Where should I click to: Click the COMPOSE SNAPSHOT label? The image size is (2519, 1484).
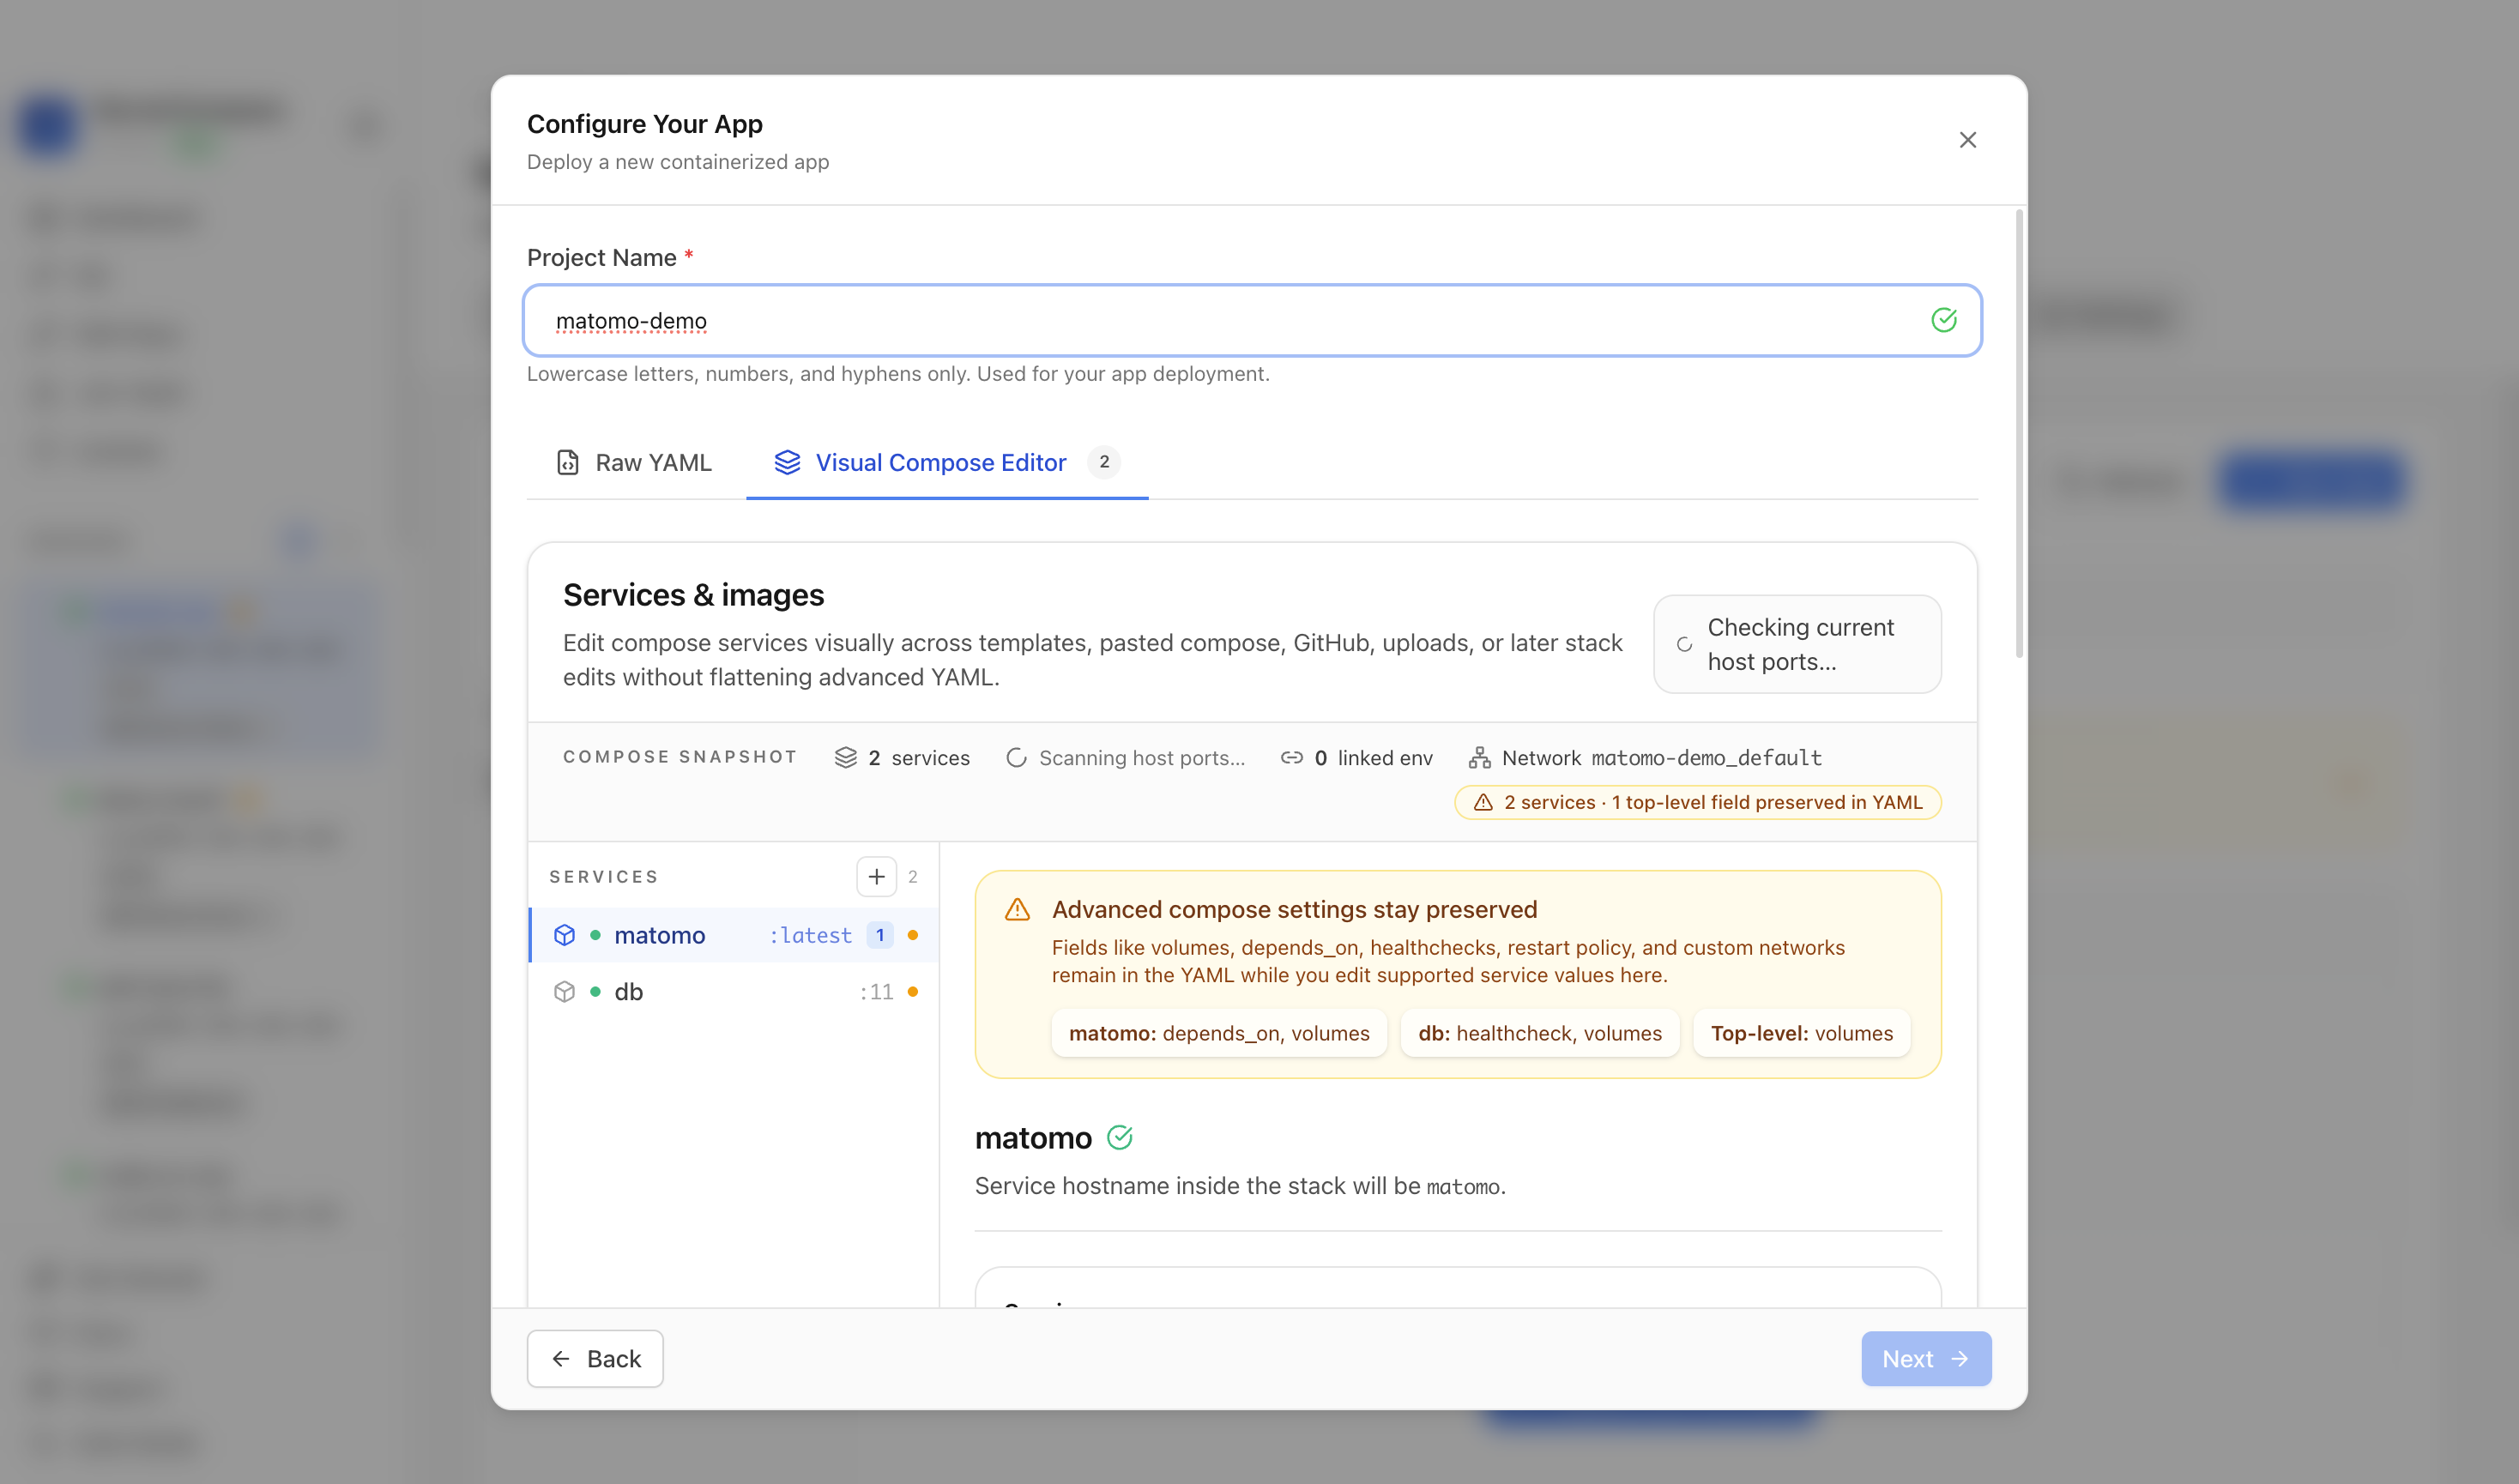click(x=679, y=756)
